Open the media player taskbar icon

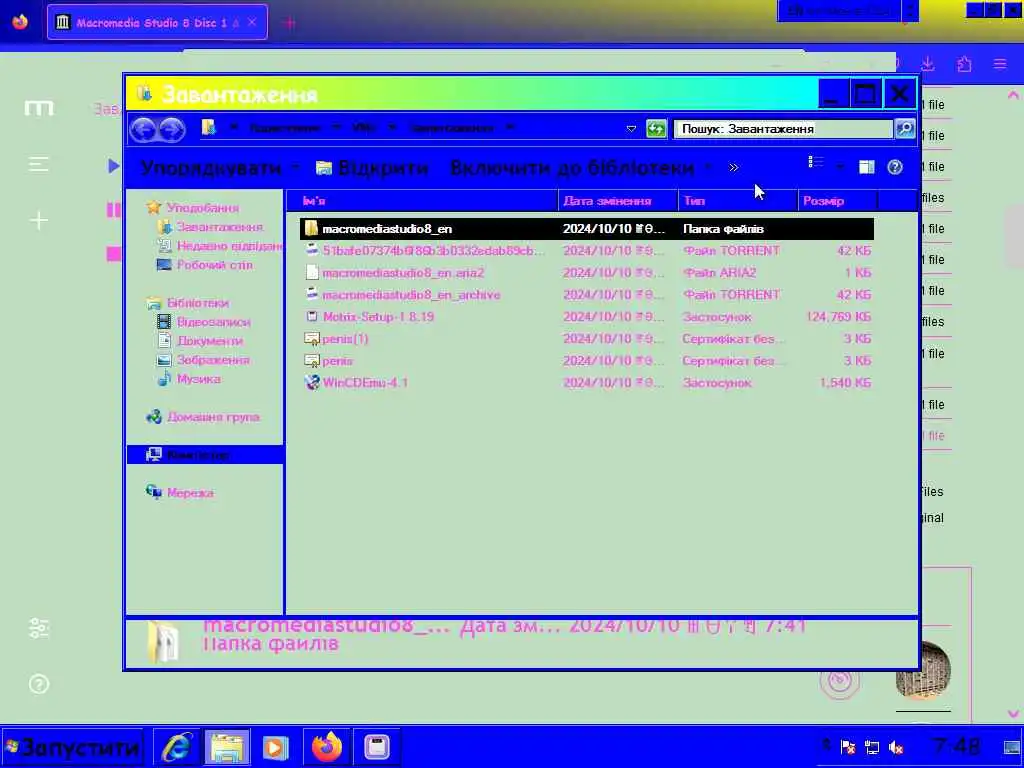pyautogui.click(x=276, y=747)
